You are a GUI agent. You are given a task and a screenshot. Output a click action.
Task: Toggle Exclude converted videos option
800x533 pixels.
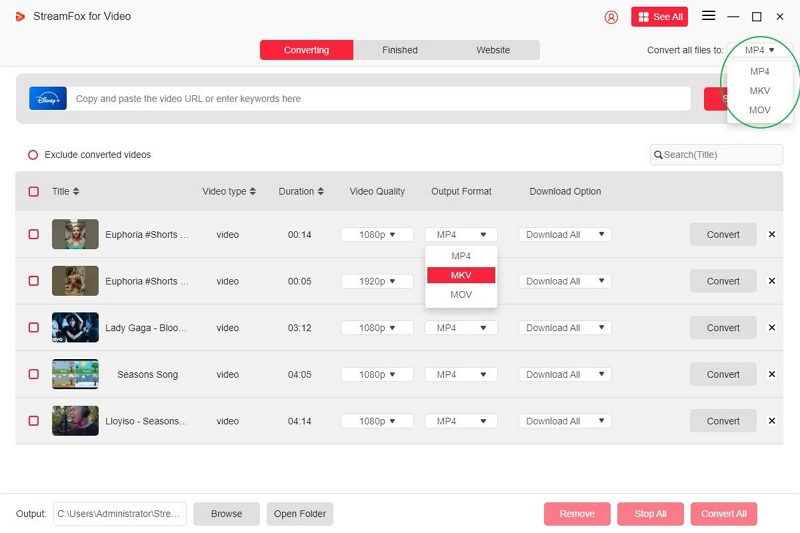pos(33,155)
